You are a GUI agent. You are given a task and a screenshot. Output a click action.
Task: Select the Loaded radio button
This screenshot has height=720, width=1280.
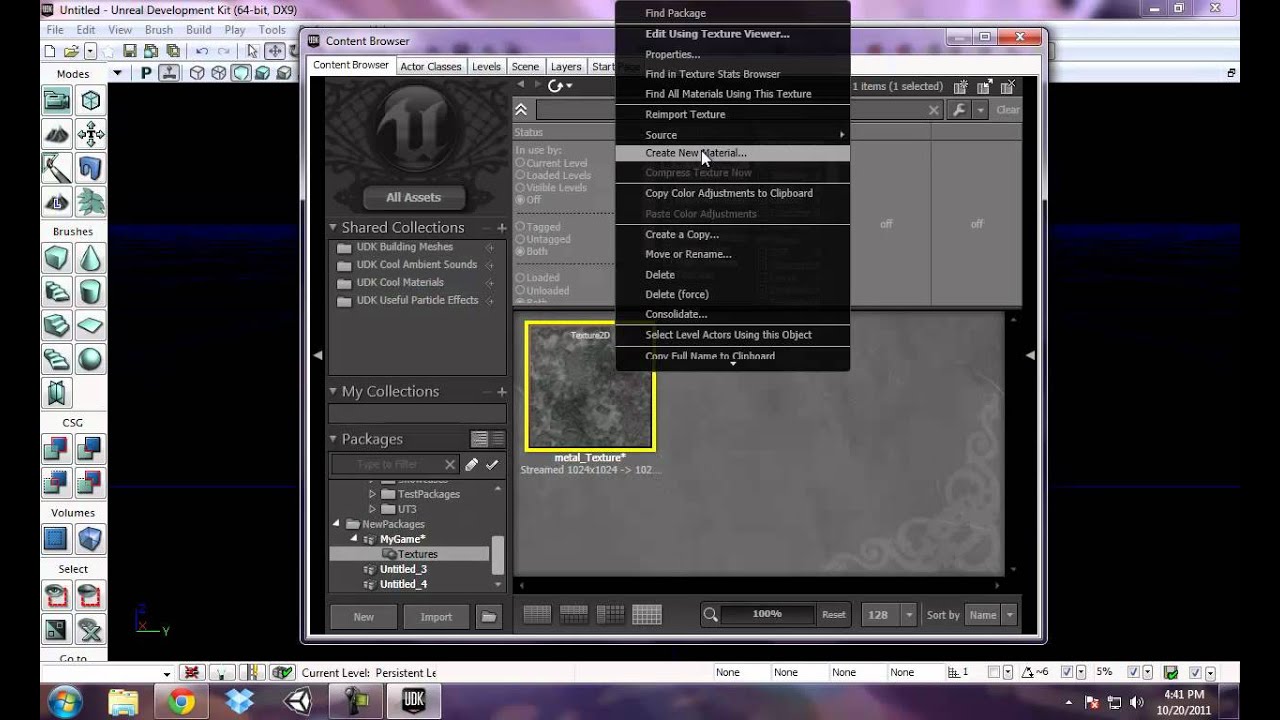[x=520, y=278]
